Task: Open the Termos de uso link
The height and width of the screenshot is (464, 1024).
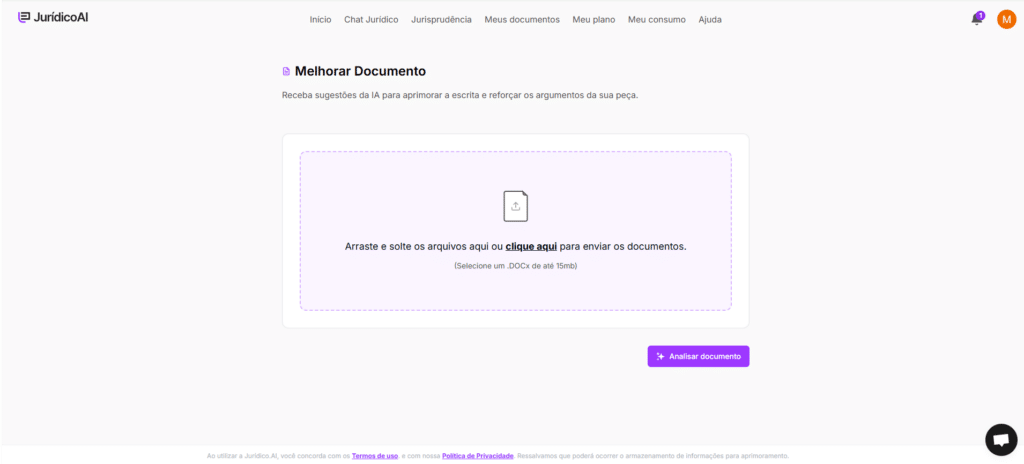Action: point(375,456)
